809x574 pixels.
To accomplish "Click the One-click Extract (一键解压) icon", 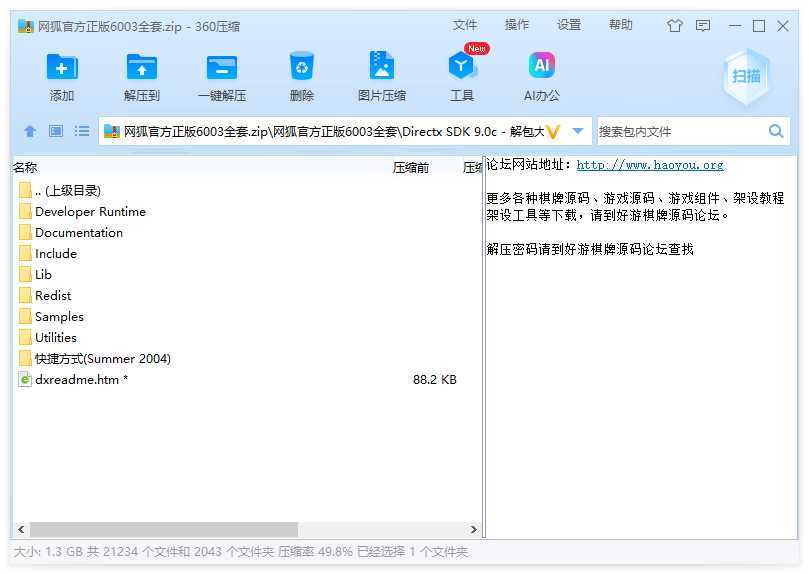I will tap(222, 67).
